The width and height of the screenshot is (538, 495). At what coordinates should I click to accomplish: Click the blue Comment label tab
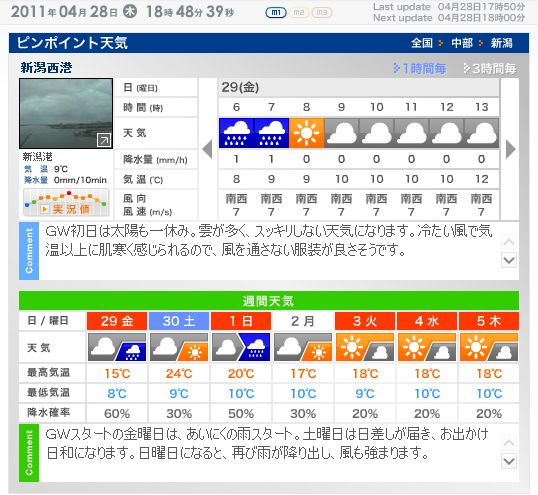pyautogui.click(x=29, y=251)
